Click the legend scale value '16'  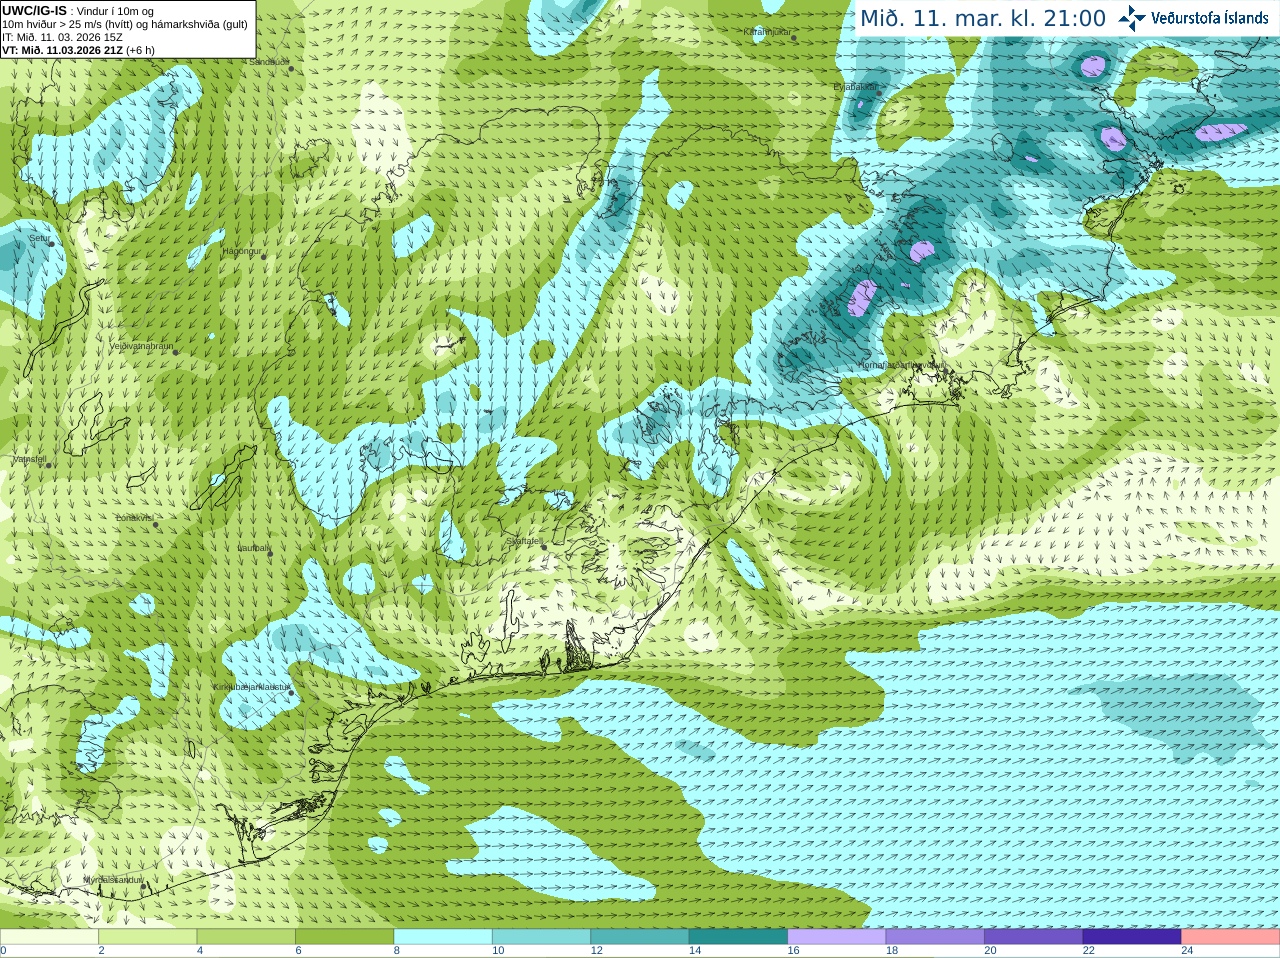tap(793, 951)
